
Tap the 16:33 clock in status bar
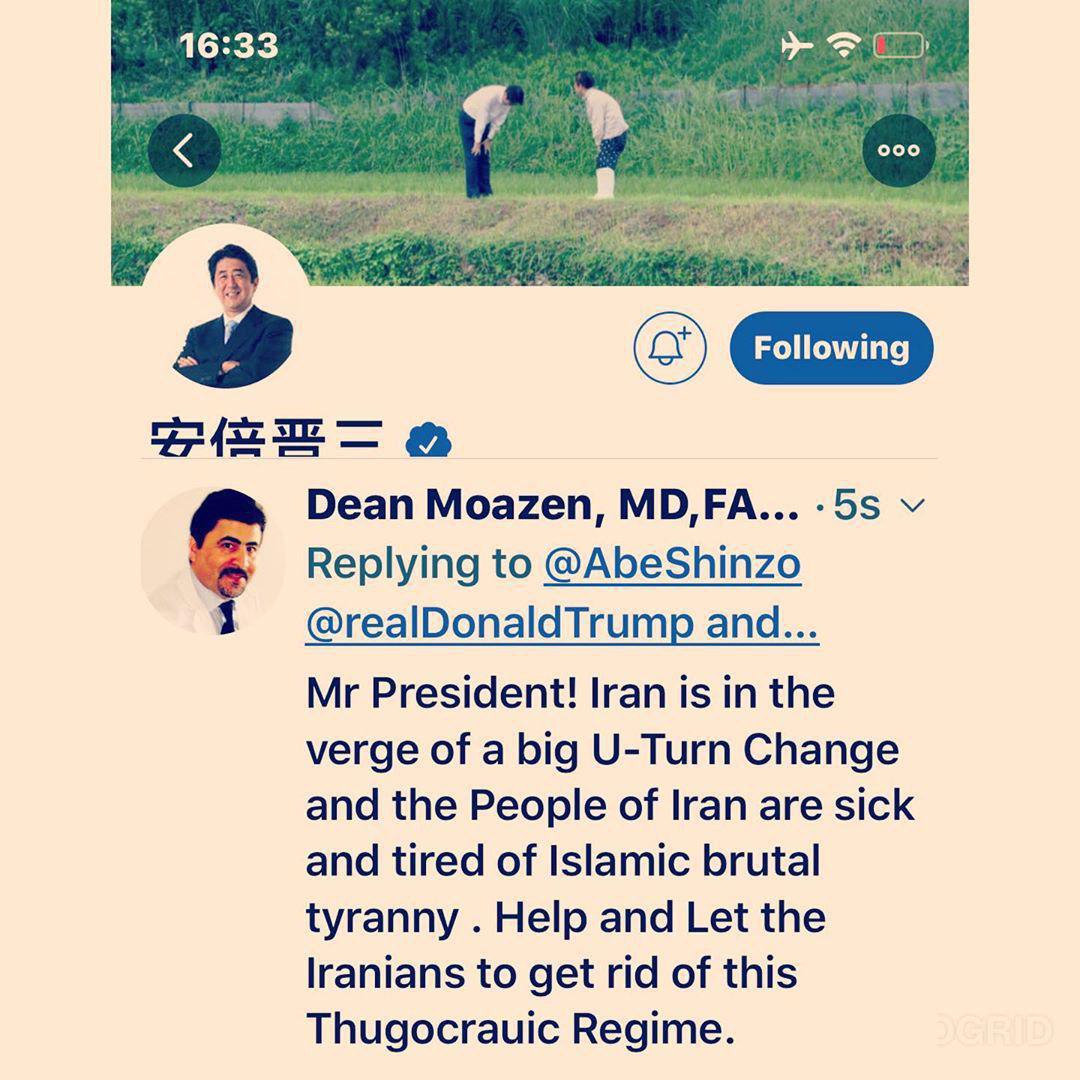(x=229, y=46)
